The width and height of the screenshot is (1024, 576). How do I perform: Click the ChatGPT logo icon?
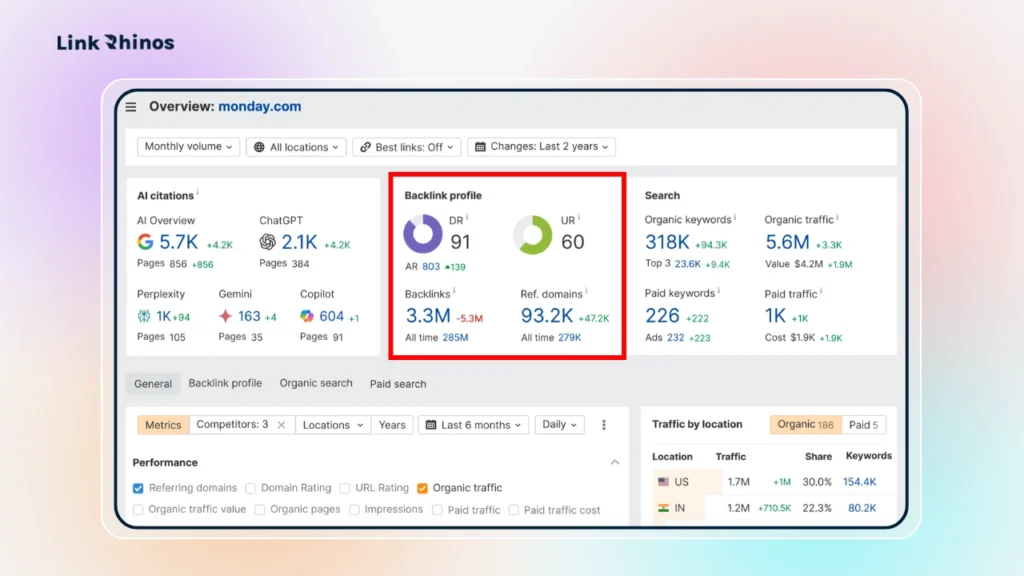pos(267,242)
